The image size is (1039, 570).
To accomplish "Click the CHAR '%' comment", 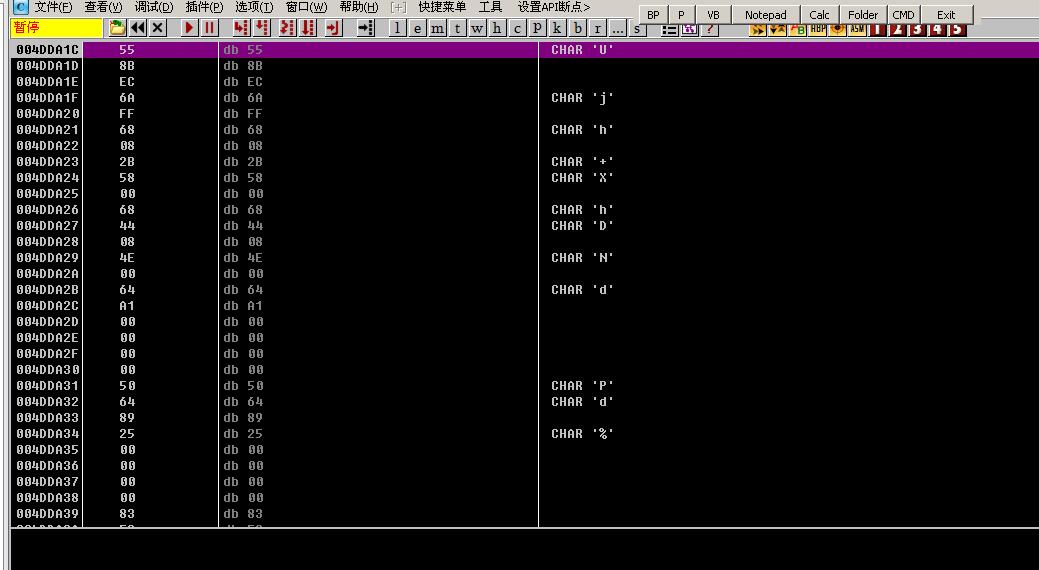I will point(582,433).
